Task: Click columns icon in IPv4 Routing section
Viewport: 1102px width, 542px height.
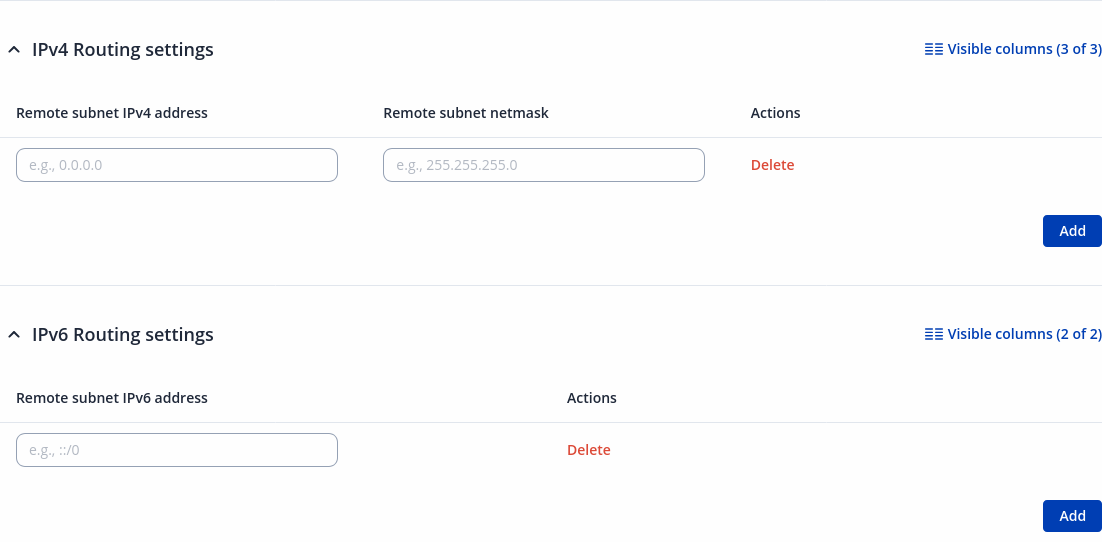Action: [934, 49]
